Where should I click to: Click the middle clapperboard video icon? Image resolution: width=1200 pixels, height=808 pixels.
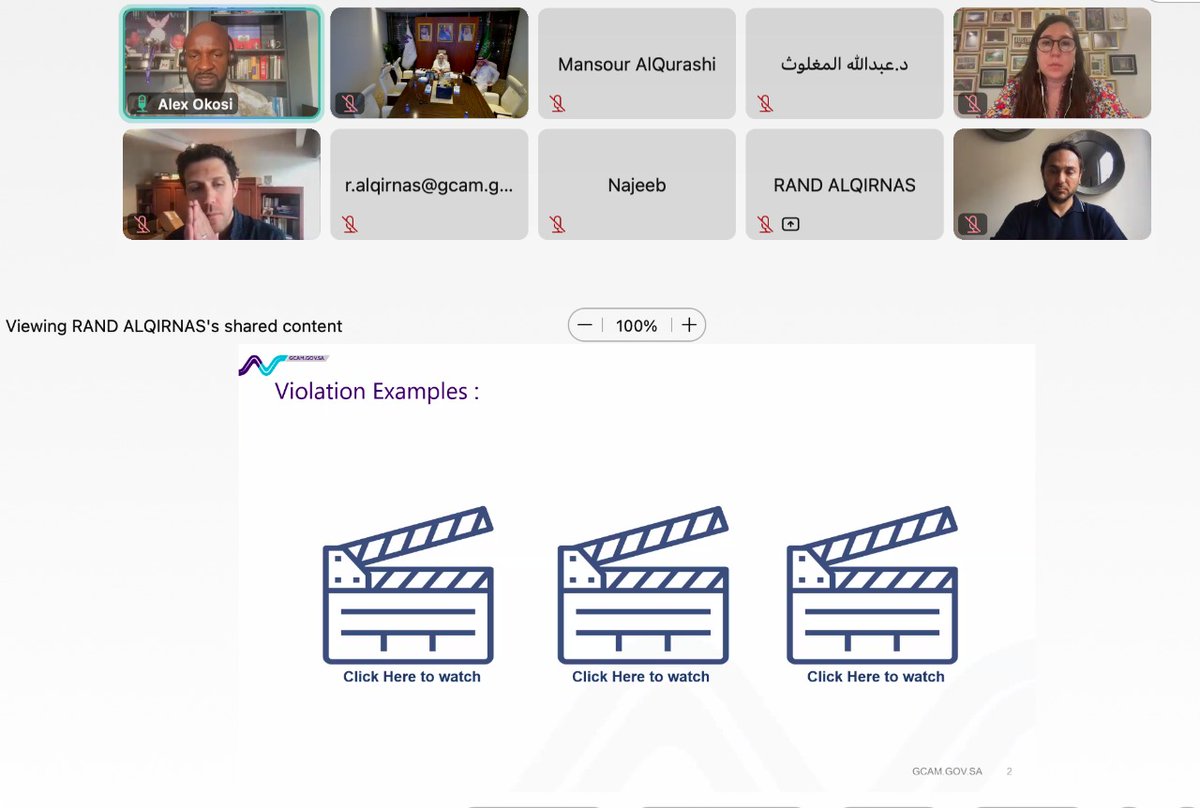(x=643, y=585)
